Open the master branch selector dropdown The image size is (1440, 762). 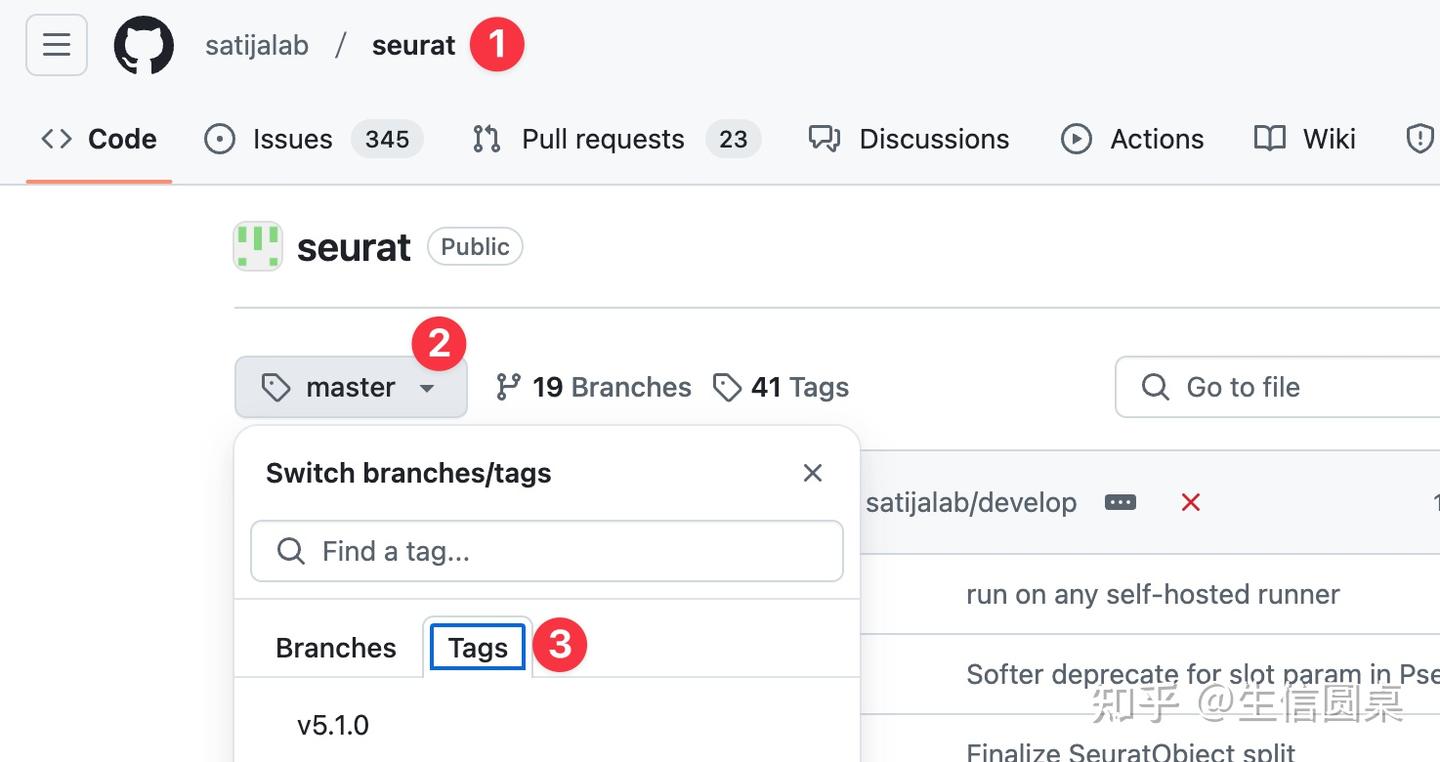[350, 387]
